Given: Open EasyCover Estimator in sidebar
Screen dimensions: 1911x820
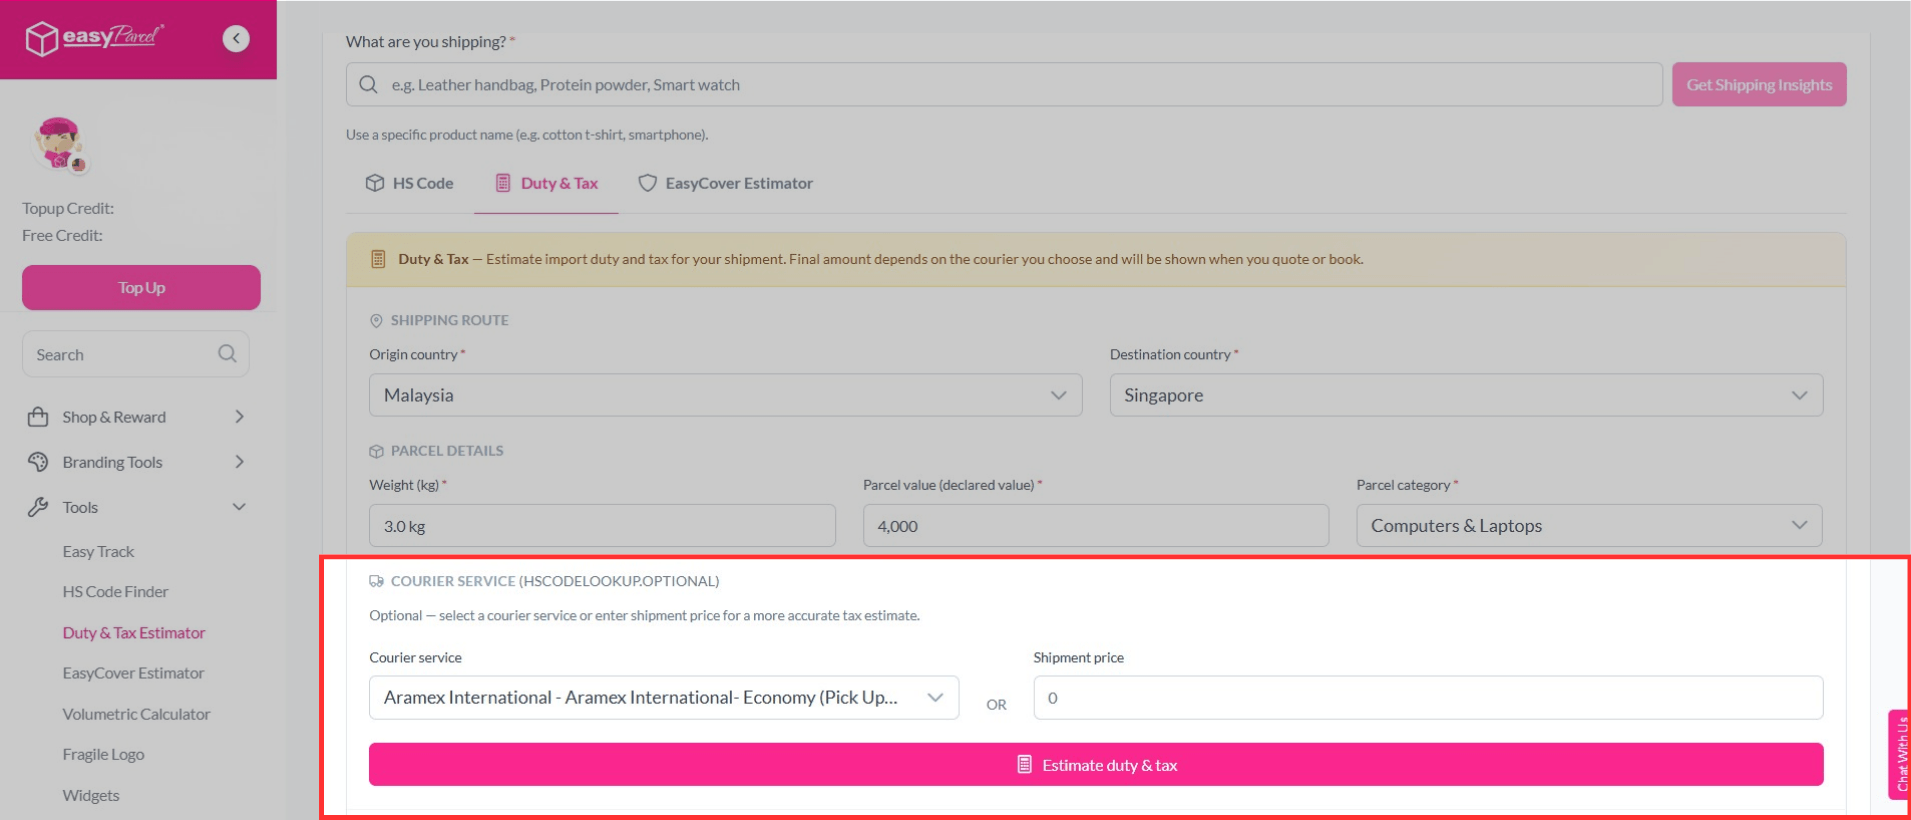Looking at the screenshot, I should [x=133, y=673].
